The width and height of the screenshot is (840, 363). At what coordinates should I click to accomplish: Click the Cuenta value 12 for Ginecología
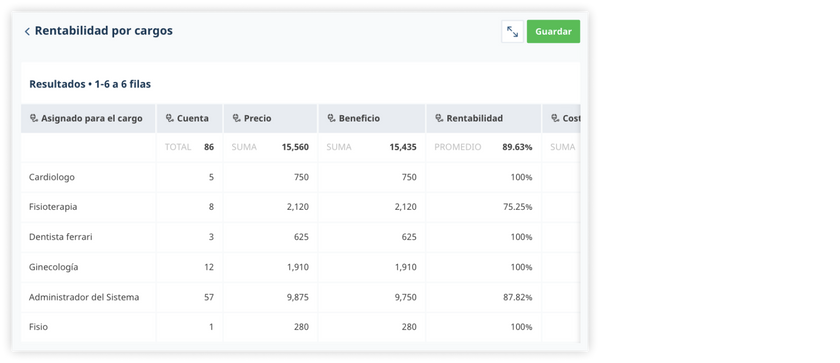208,267
